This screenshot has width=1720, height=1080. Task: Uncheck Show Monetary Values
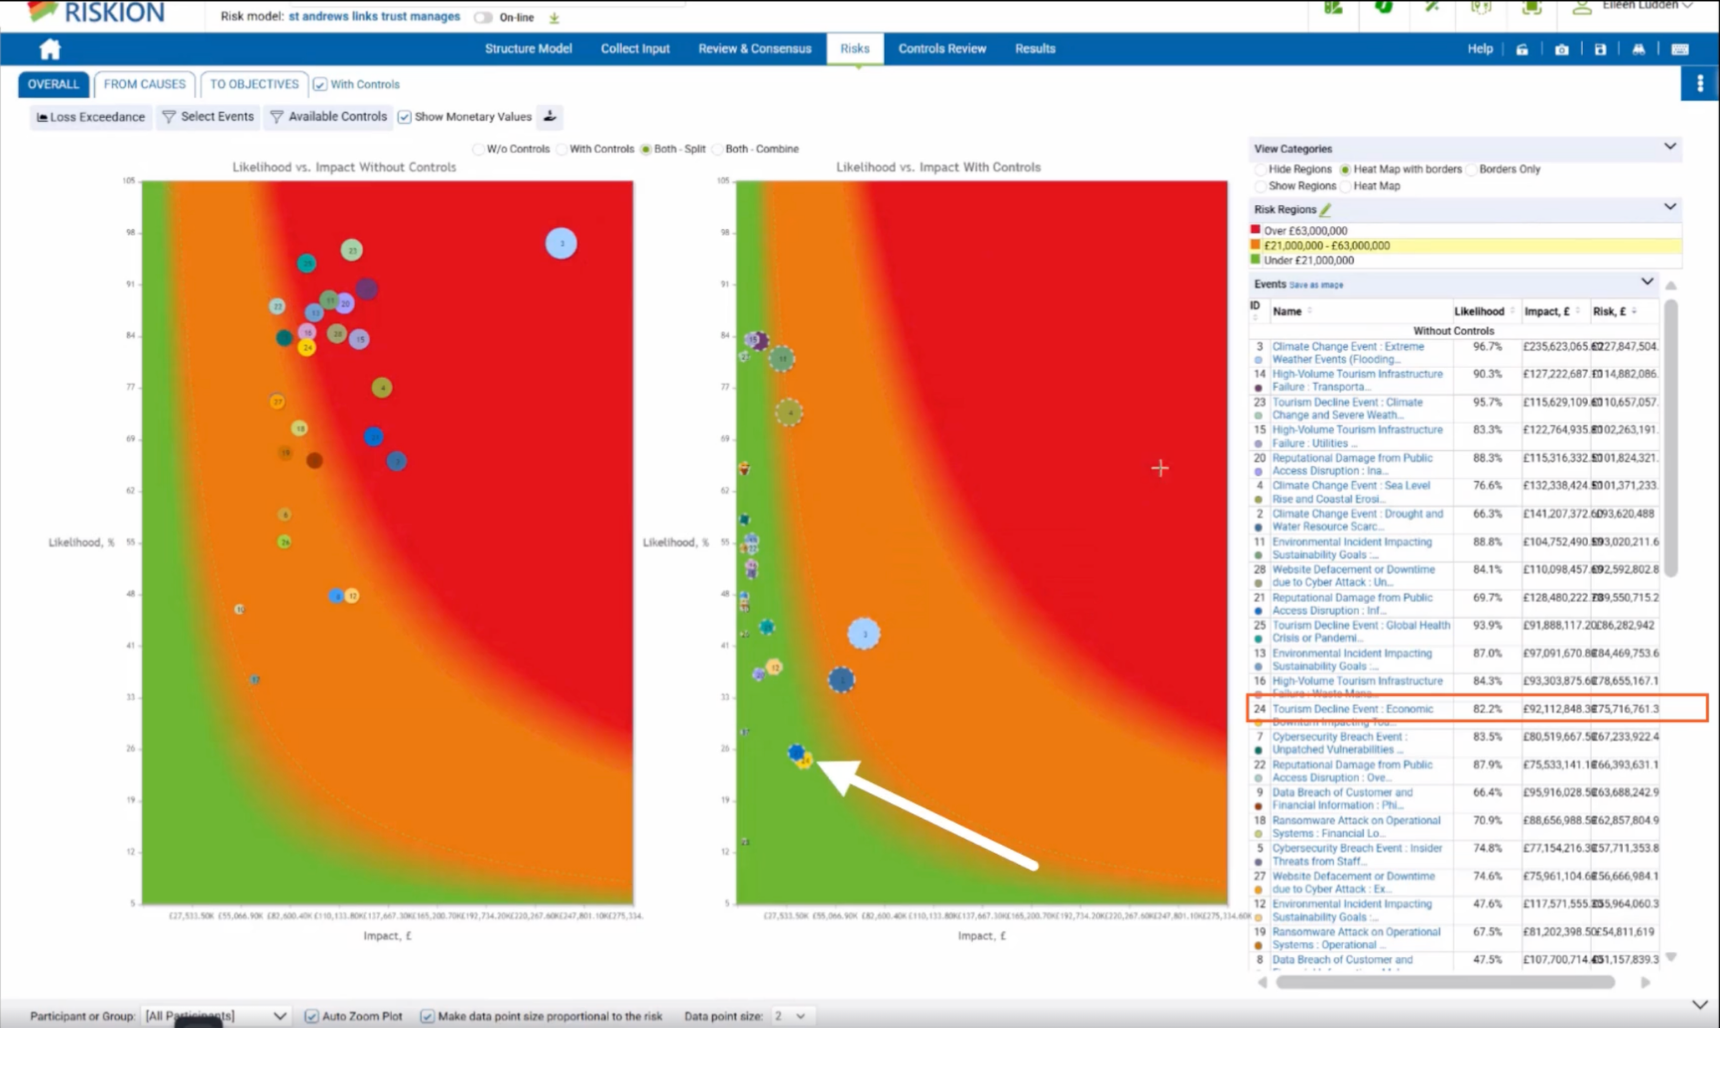[x=404, y=117]
